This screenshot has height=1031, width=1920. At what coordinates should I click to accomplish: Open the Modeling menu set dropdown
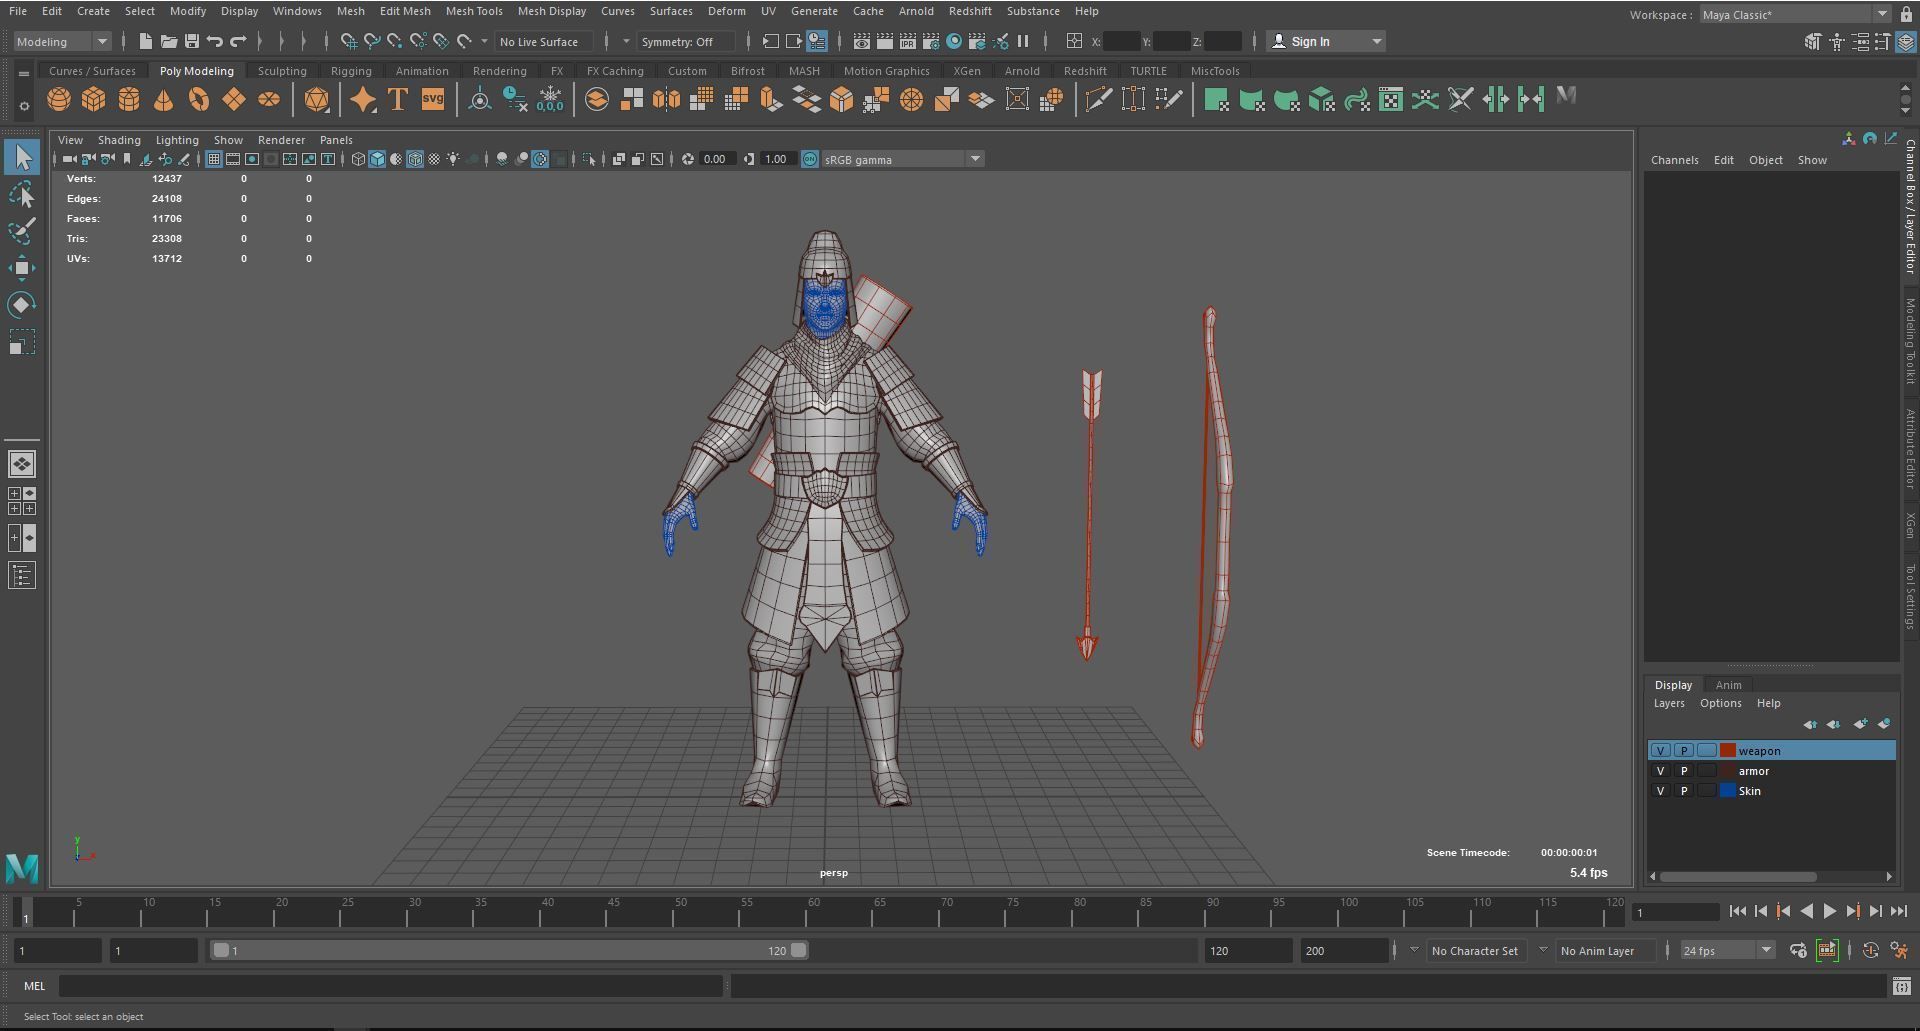click(x=62, y=41)
